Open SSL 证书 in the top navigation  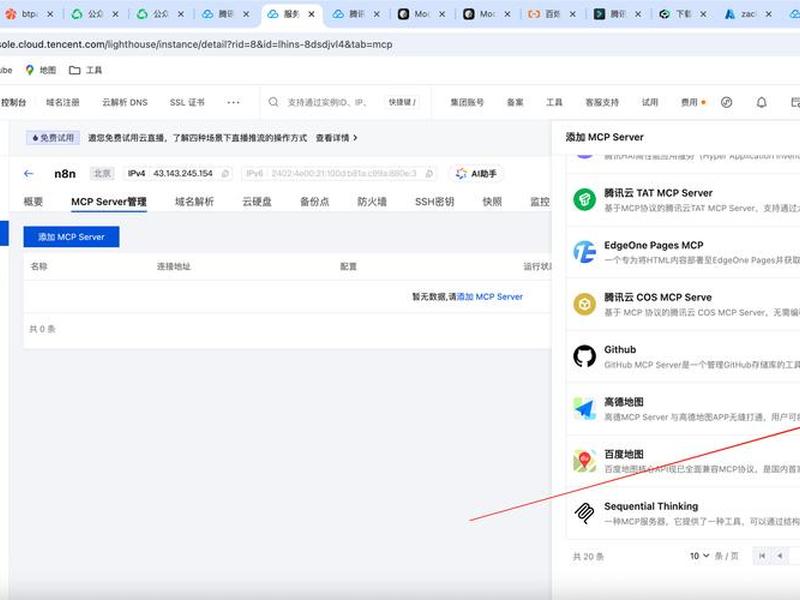(x=187, y=103)
